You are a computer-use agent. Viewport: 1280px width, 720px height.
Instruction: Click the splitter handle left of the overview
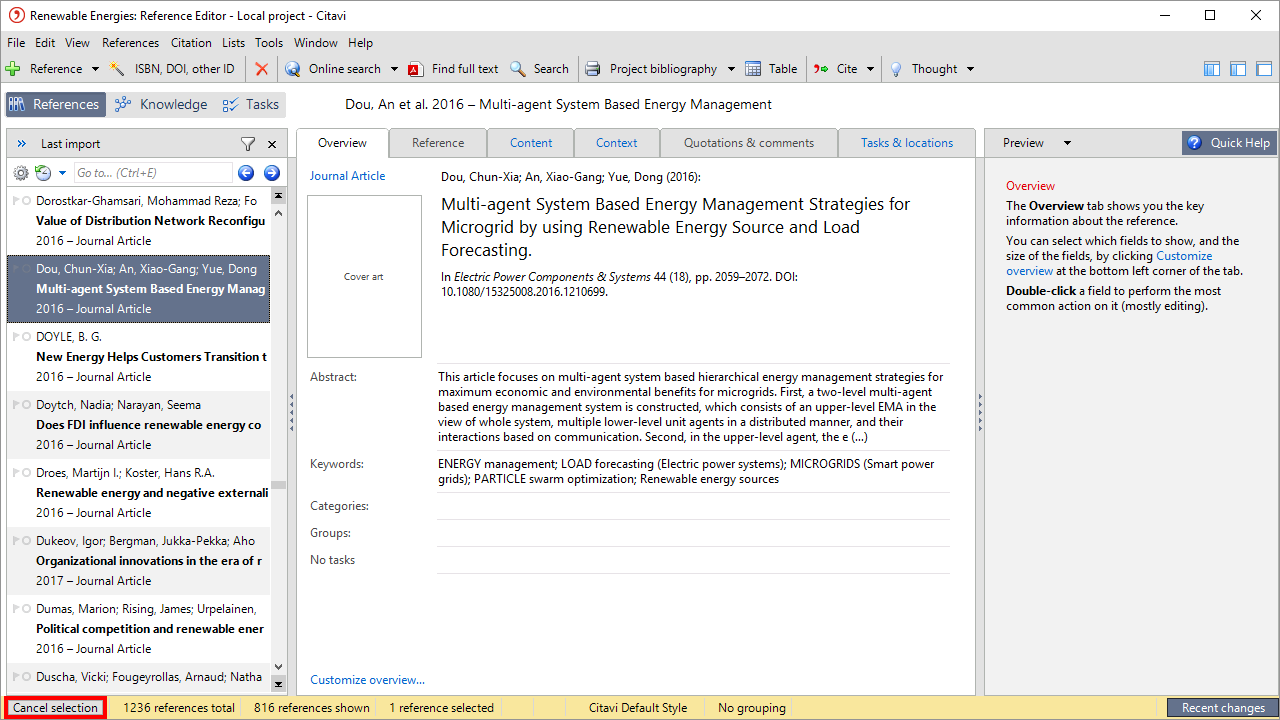291,412
